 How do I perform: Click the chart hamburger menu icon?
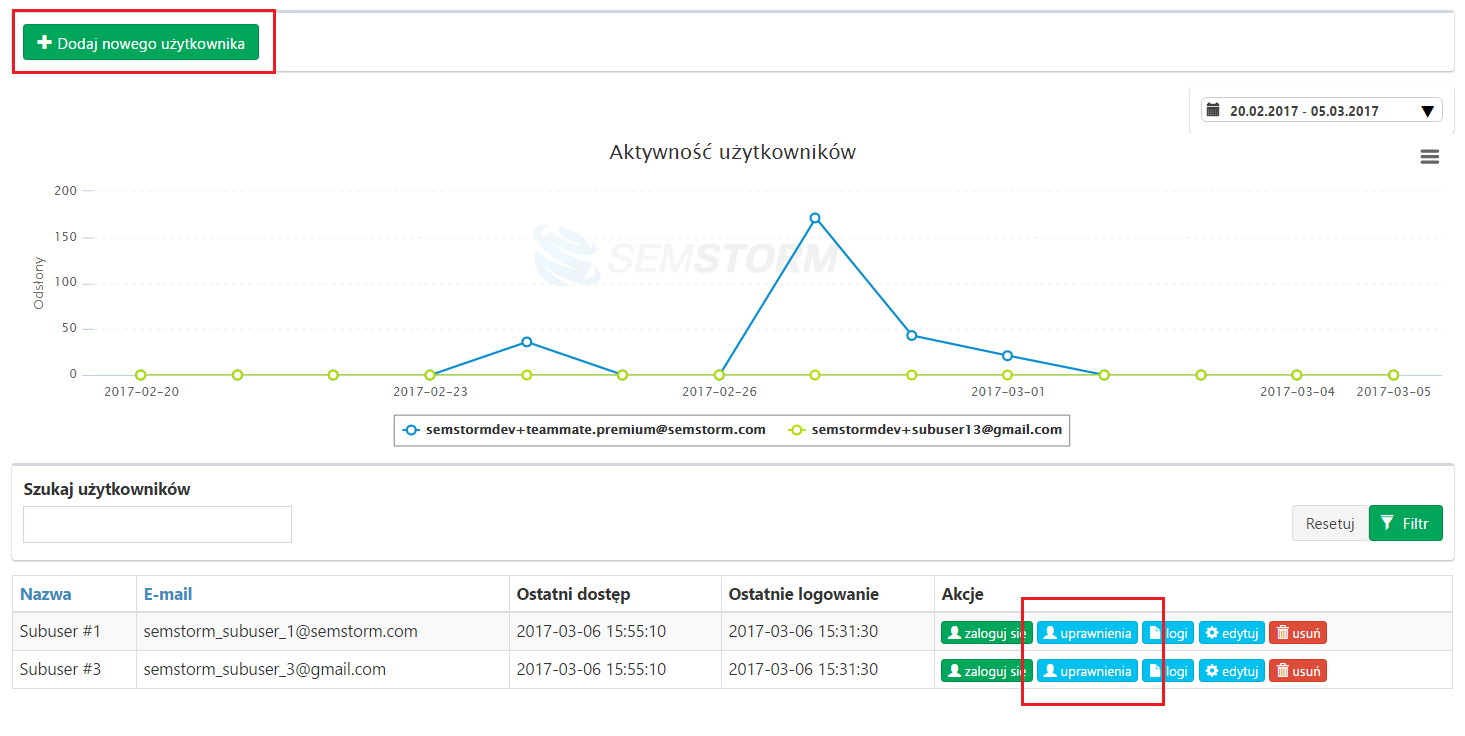tap(1429, 157)
